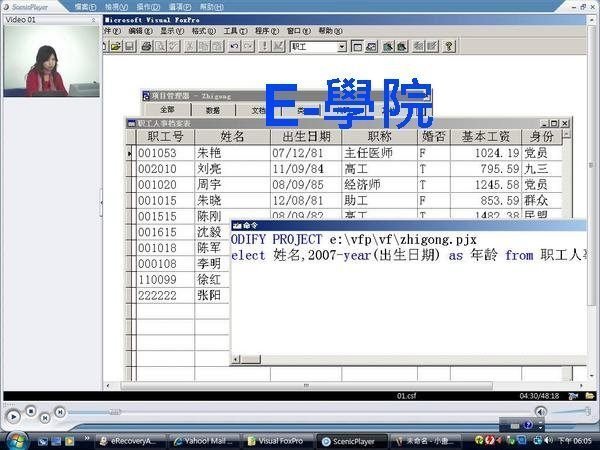This screenshot has width=600, height=450.
Task: Select the 全部 tab in project manager
Action: click(x=167, y=110)
